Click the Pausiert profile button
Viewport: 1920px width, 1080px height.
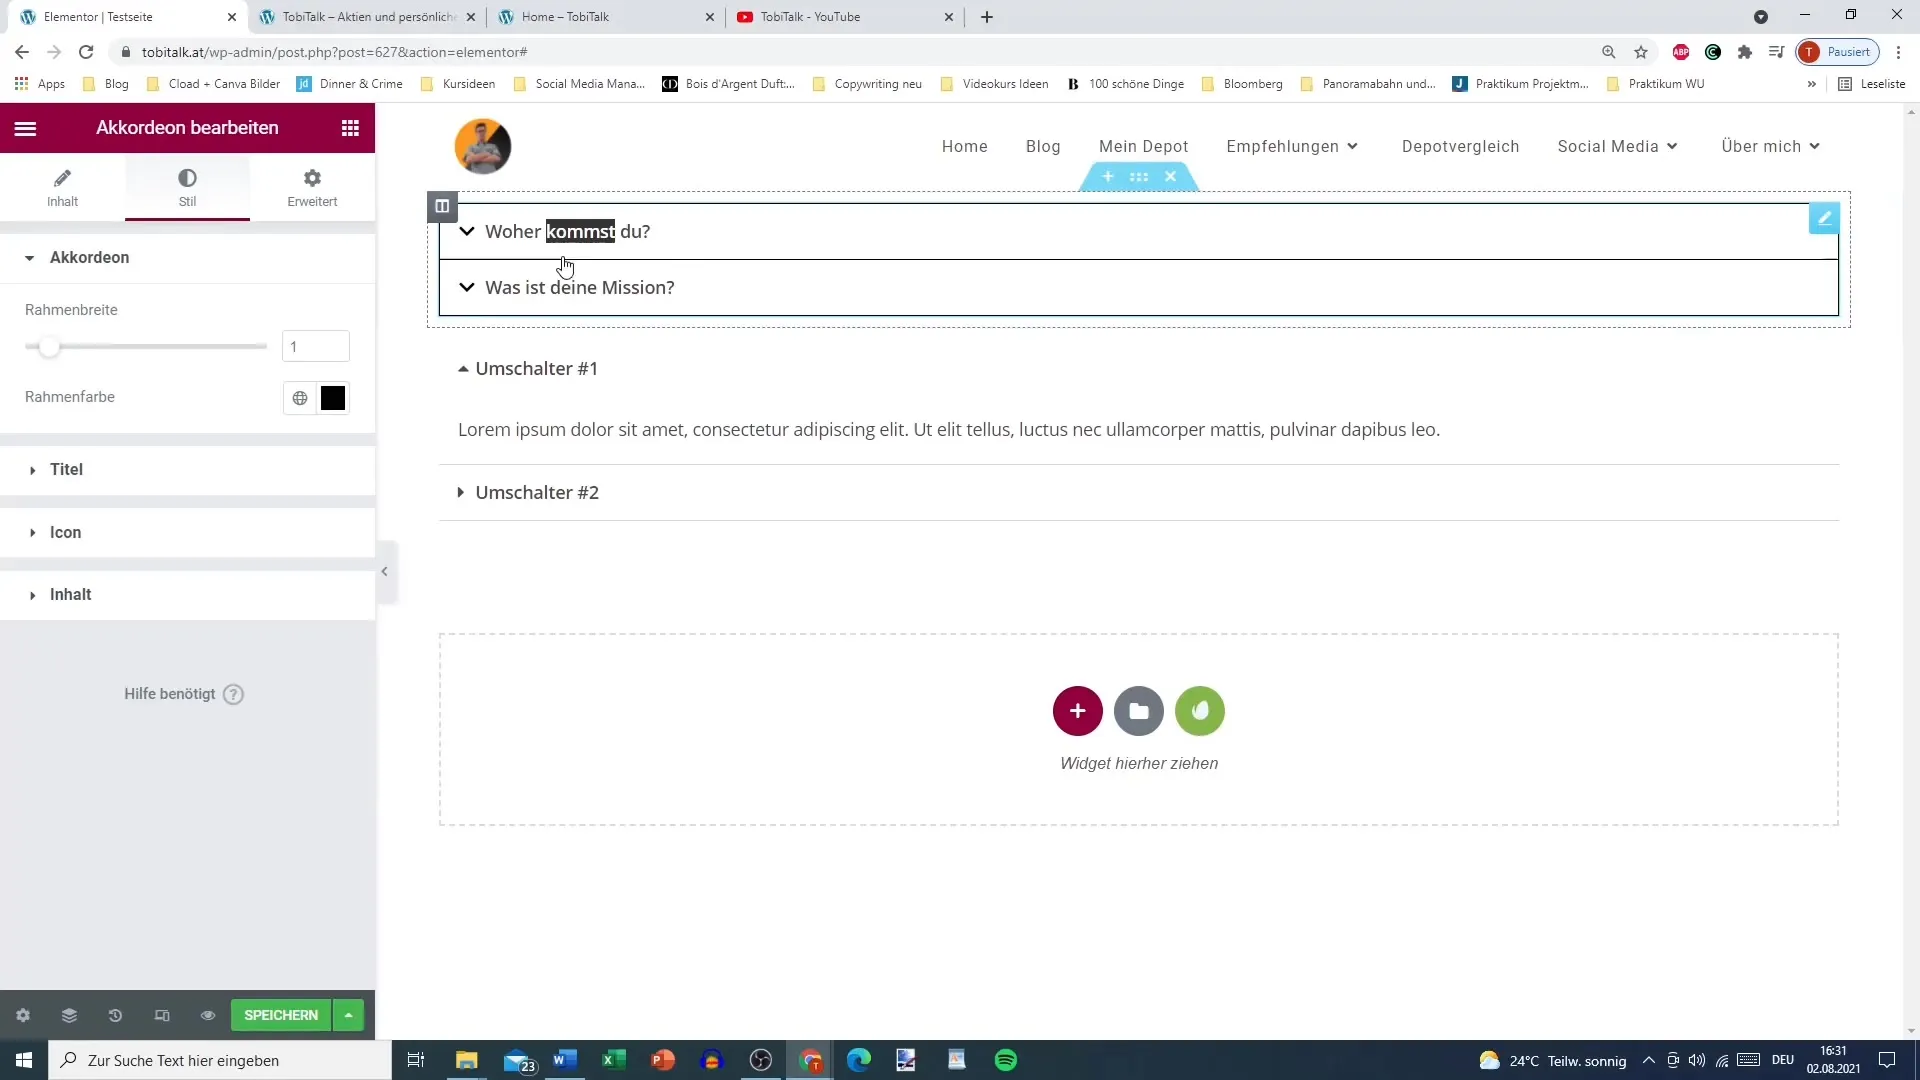coord(1838,52)
